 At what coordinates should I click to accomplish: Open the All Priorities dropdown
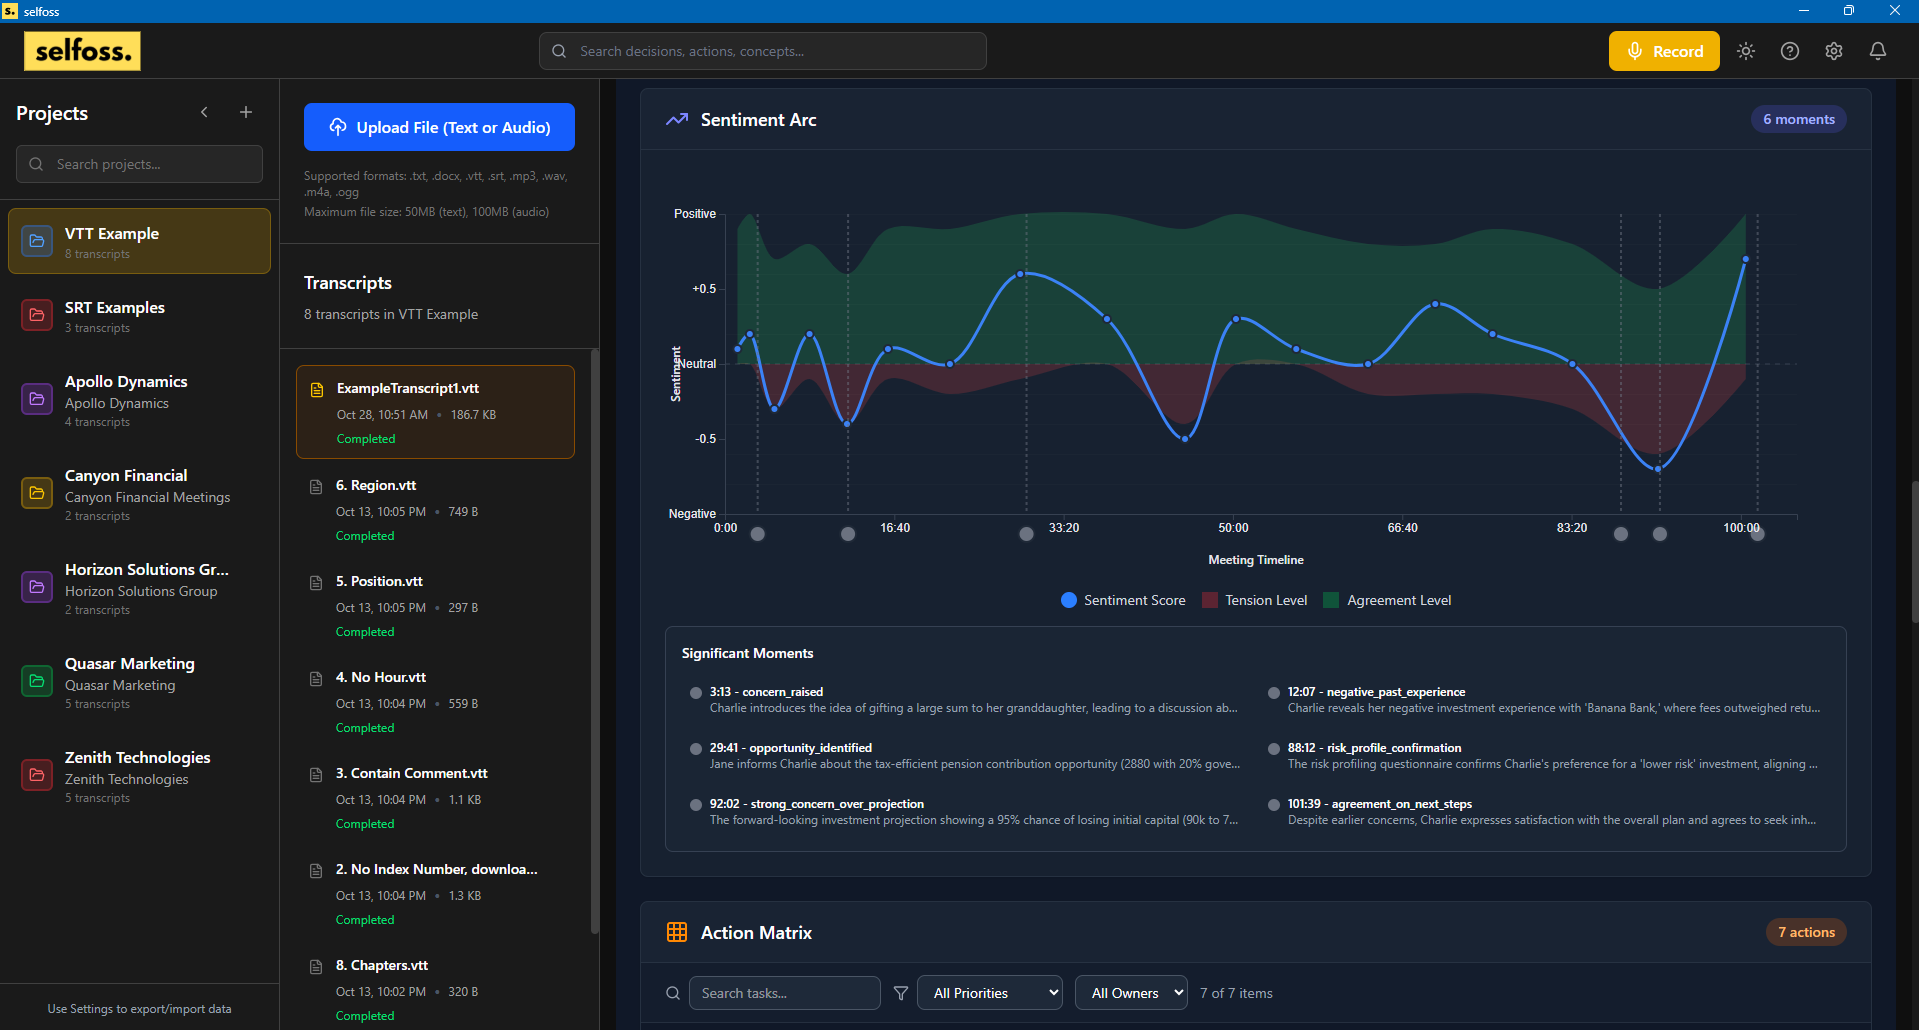pyautogui.click(x=989, y=993)
